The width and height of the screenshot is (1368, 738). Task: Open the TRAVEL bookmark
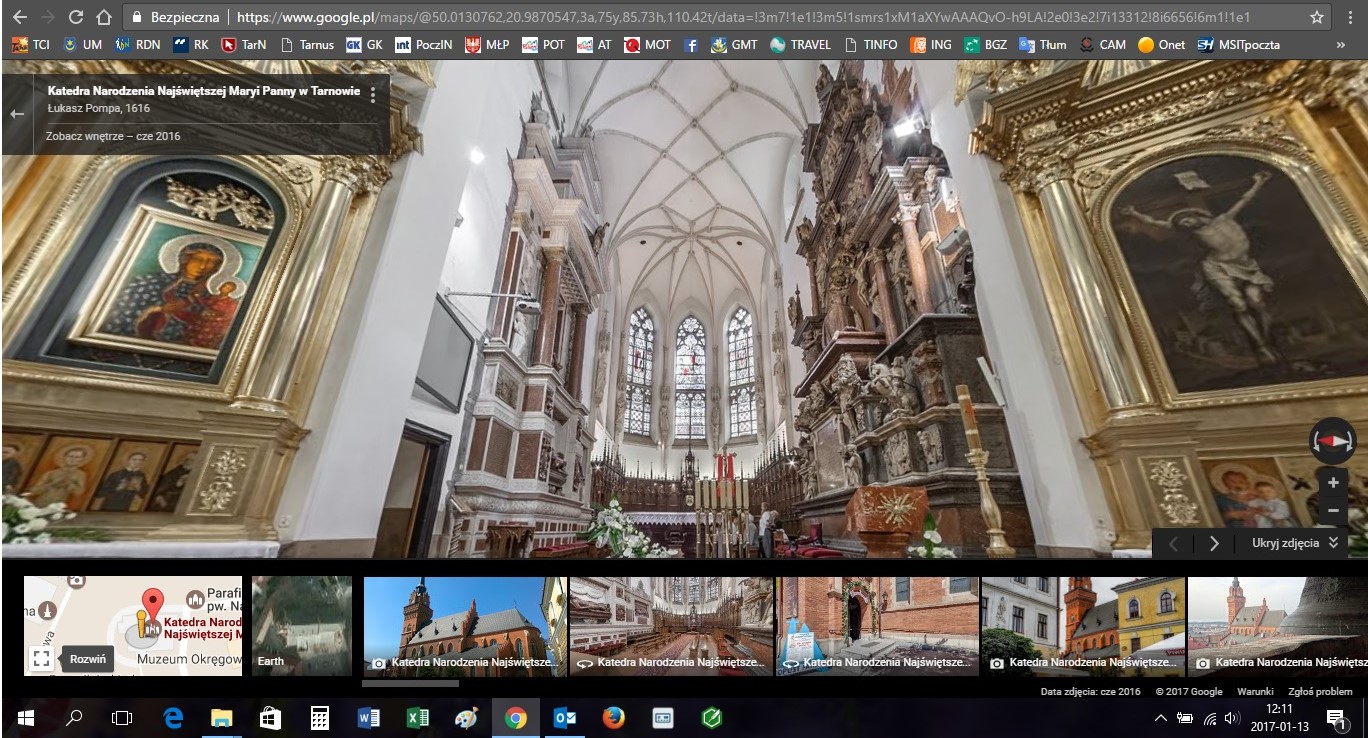[x=801, y=44]
